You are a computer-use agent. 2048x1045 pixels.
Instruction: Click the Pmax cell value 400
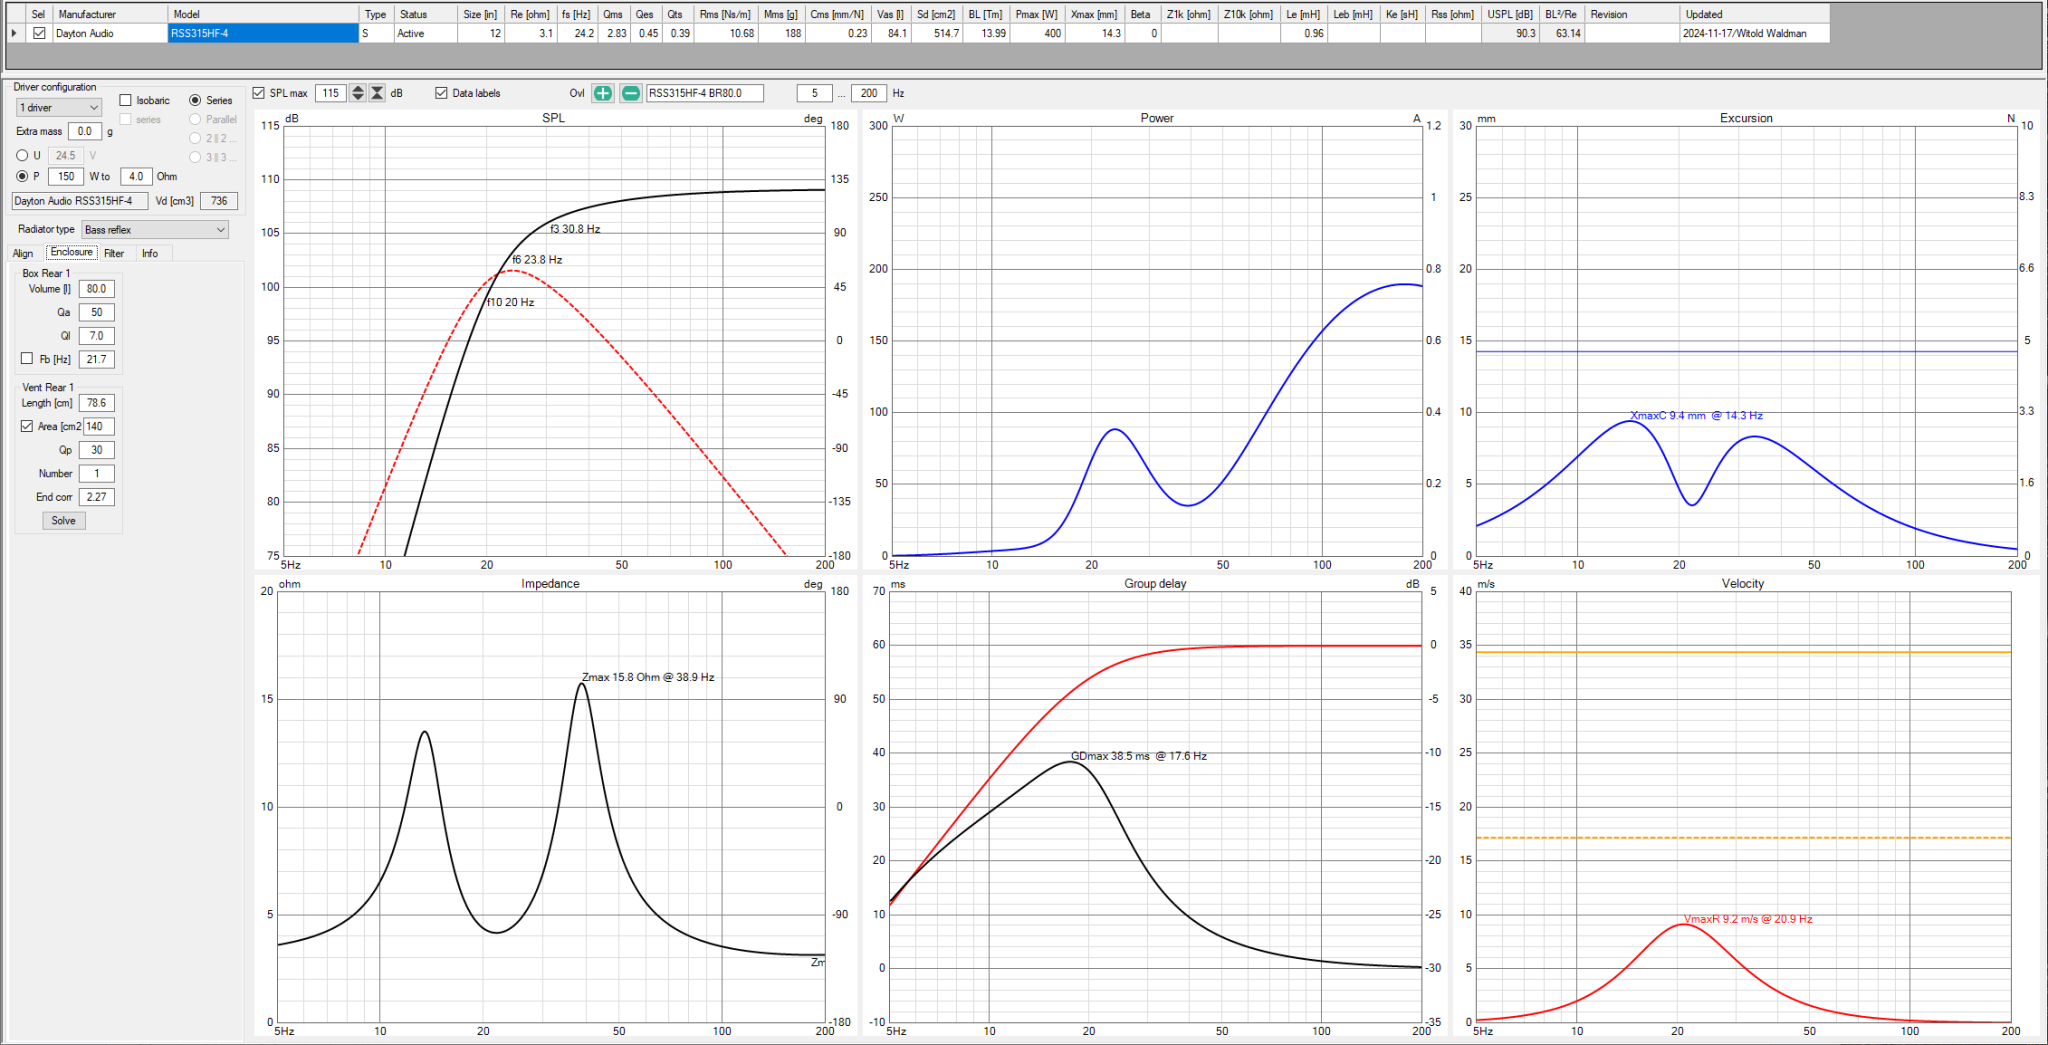pyautogui.click(x=1038, y=33)
